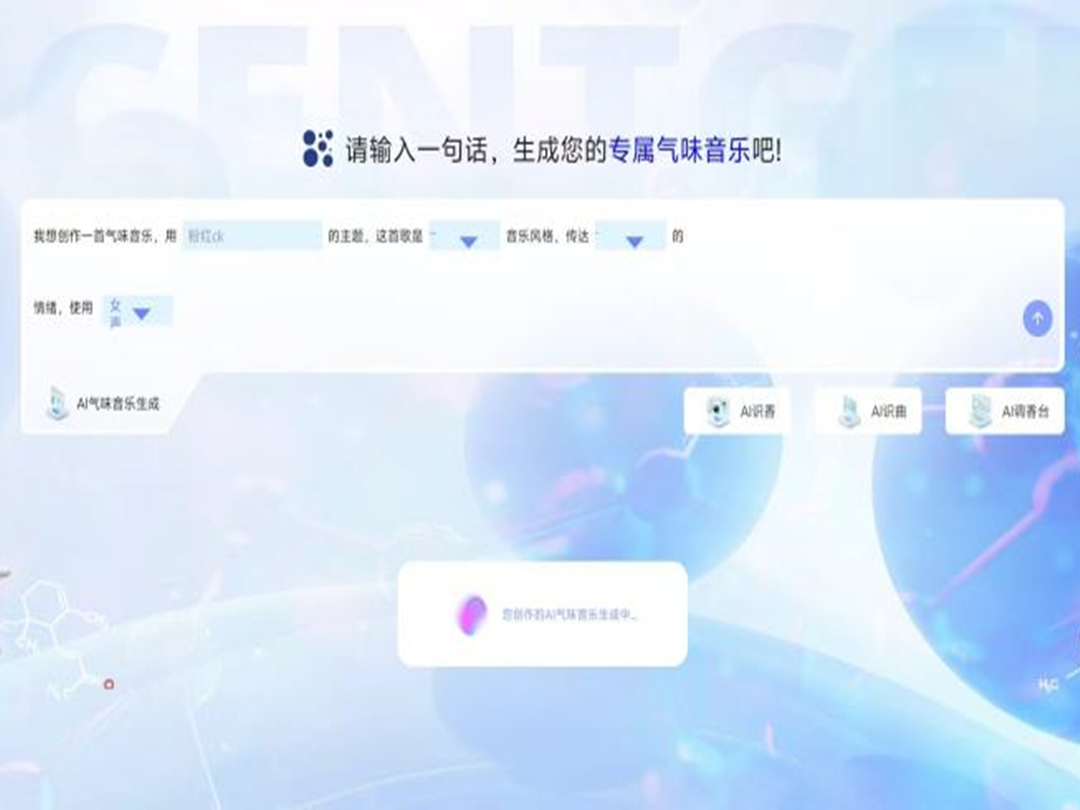This screenshot has height=810, width=1080.
Task: Open the 女声 voice selection dropdown
Action: click(139, 312)
